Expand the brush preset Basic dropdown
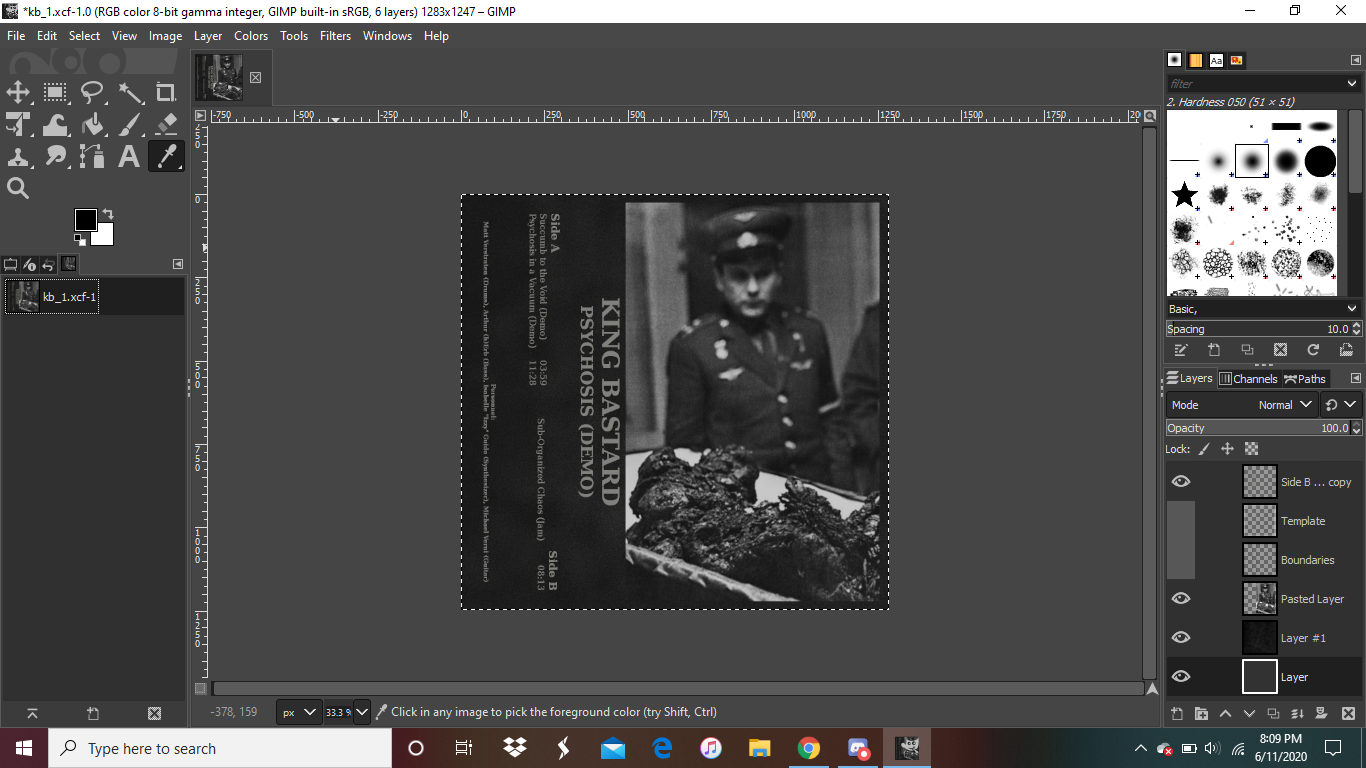This screenshot has height=768, width=1366. [1352, 309]
